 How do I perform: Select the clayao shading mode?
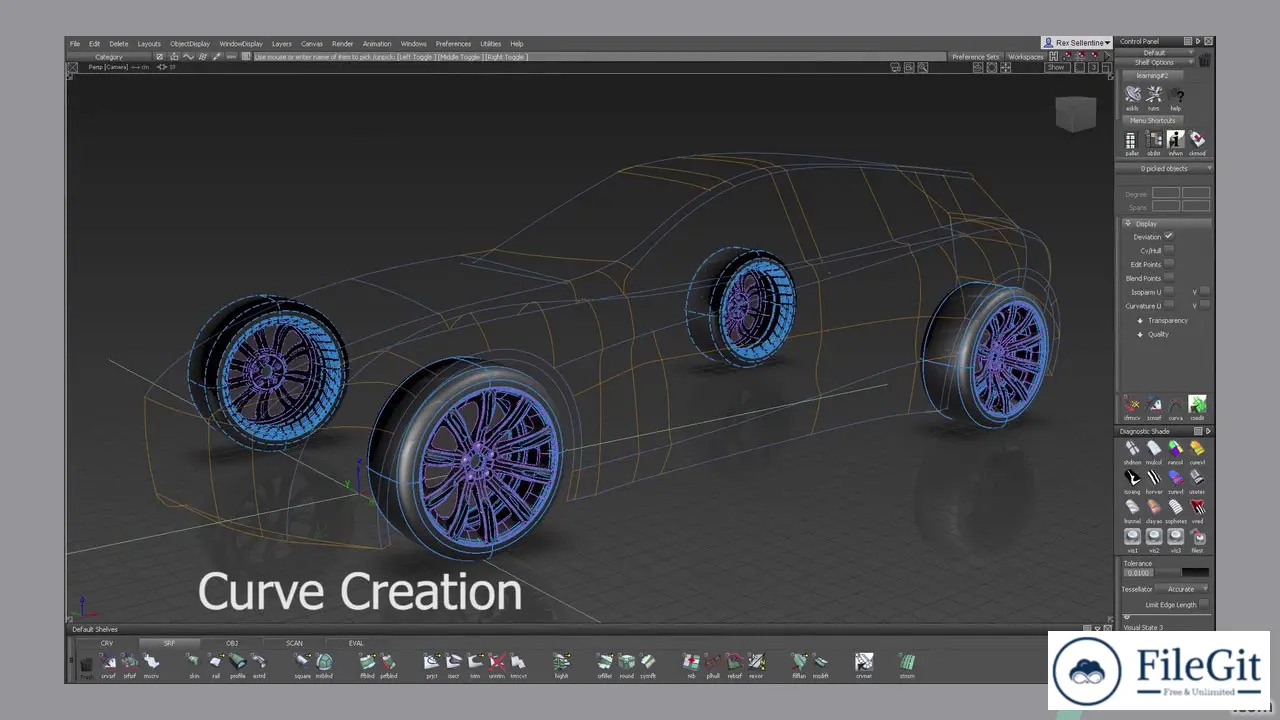tap(1154, 510)
